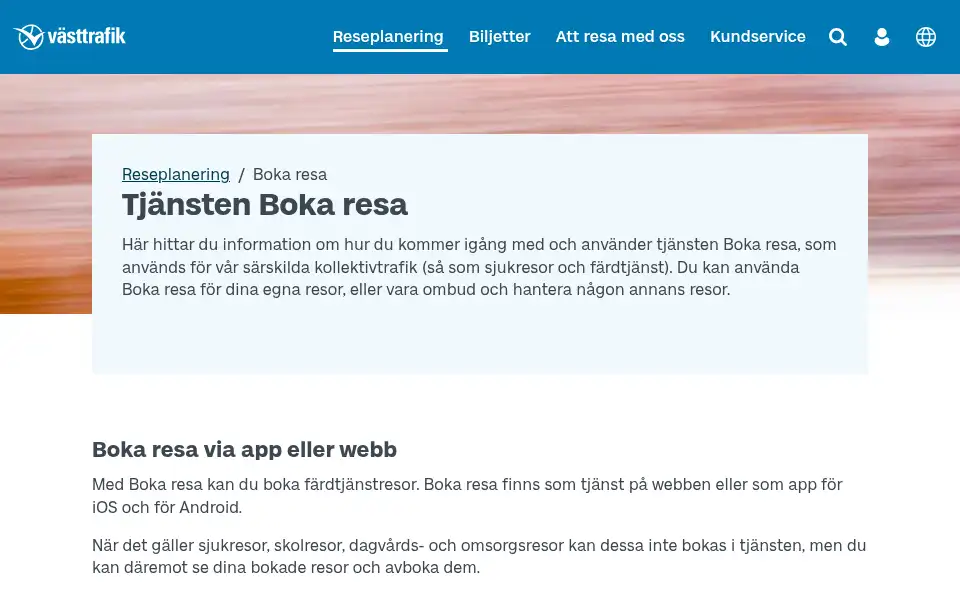Image resolution: width=960 pixels, height=600 pixels.
Task: Follow the Reseplanering breadcrumb link
Action: (176, 174)
